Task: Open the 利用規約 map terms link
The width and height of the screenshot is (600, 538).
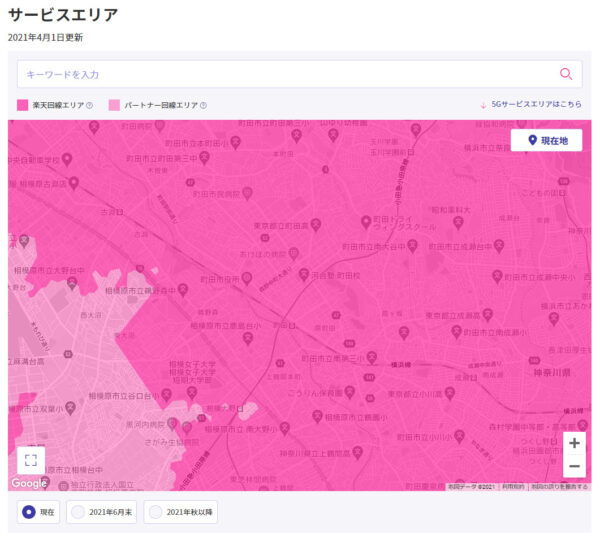Action: pyautogui.click(x=514, y=487)
